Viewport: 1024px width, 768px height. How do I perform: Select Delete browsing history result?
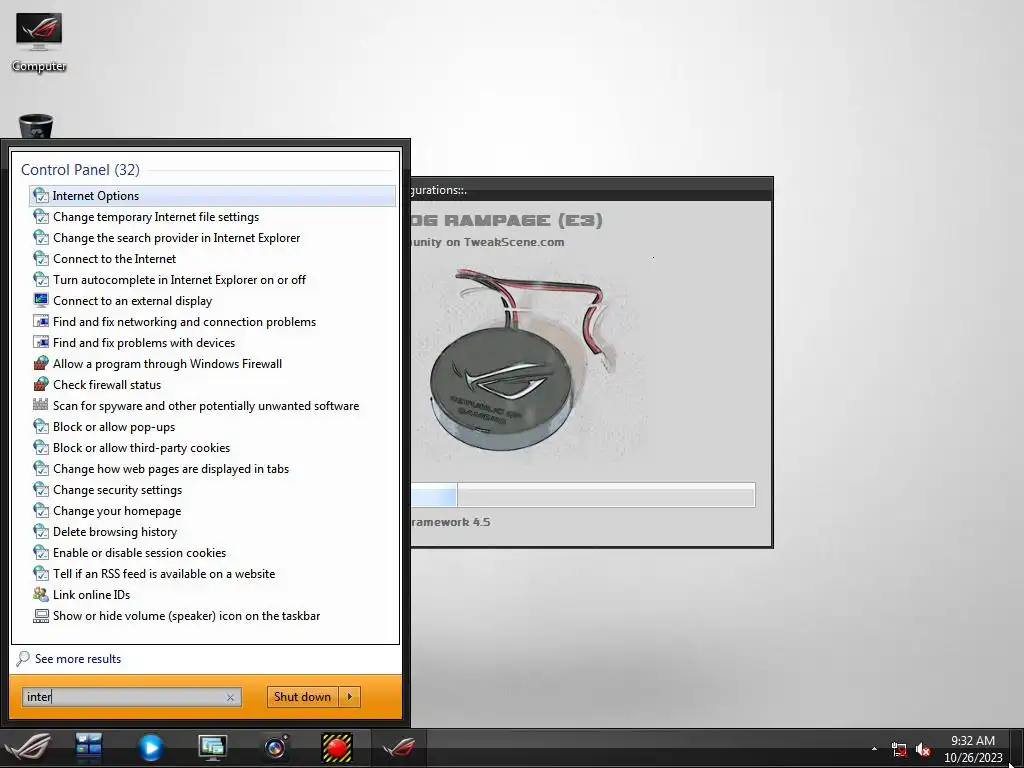(212, 532)
